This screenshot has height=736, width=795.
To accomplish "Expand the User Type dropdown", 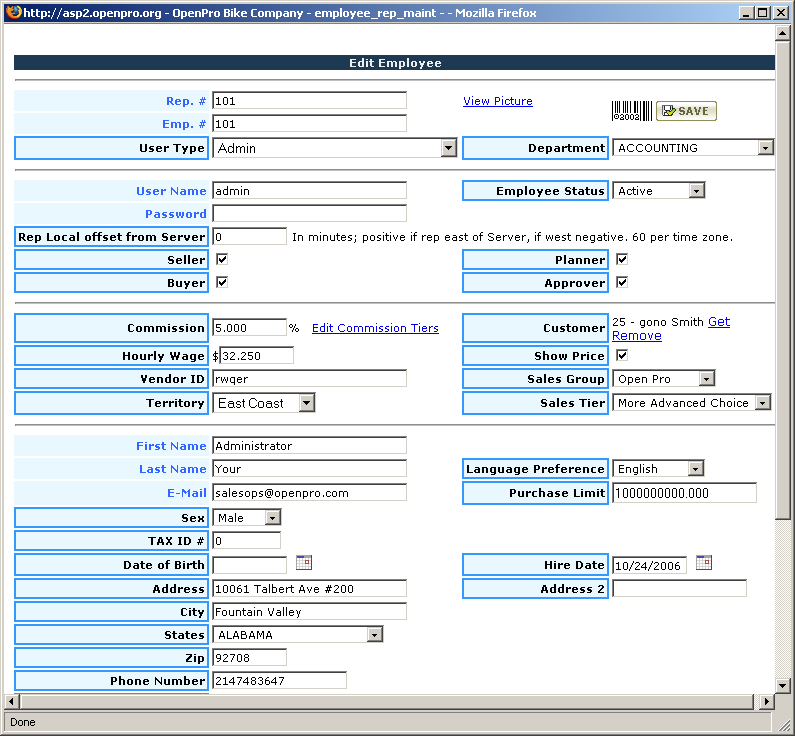I will tap(448, 148).
